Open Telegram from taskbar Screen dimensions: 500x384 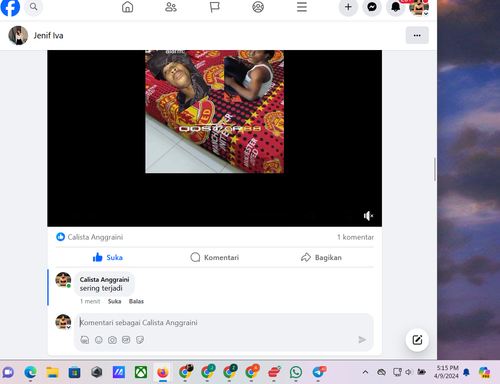click(x=318, y=372)
